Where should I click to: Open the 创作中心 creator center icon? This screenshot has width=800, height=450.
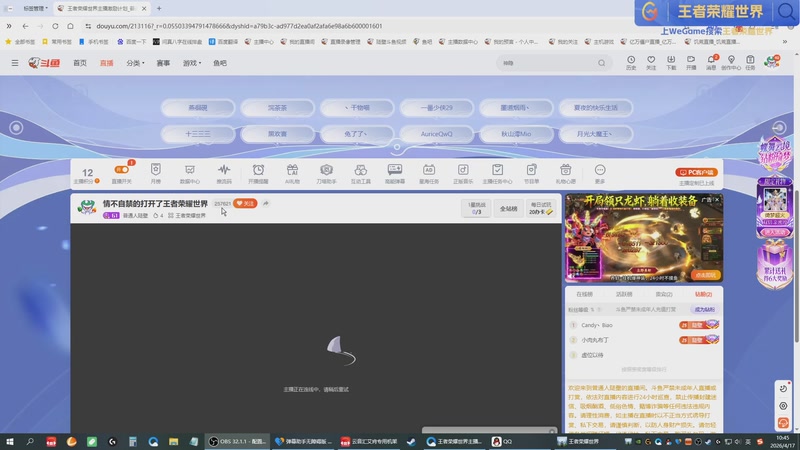click(731, 63)
